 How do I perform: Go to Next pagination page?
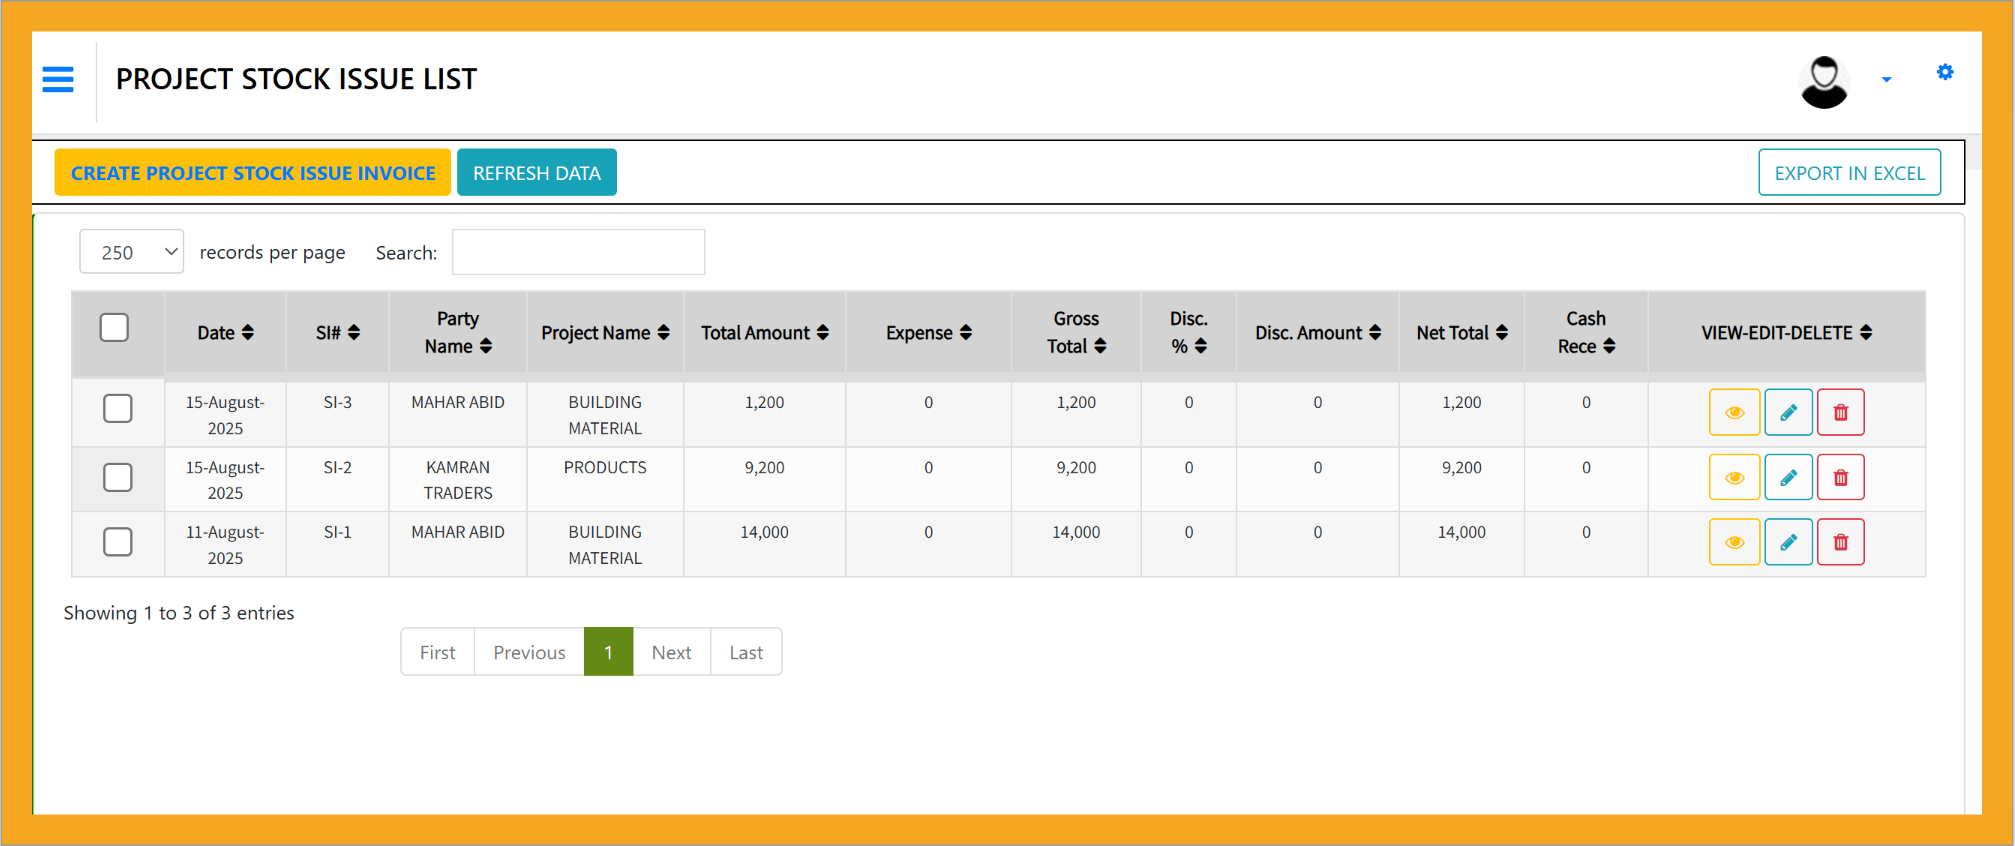[671, 652]
